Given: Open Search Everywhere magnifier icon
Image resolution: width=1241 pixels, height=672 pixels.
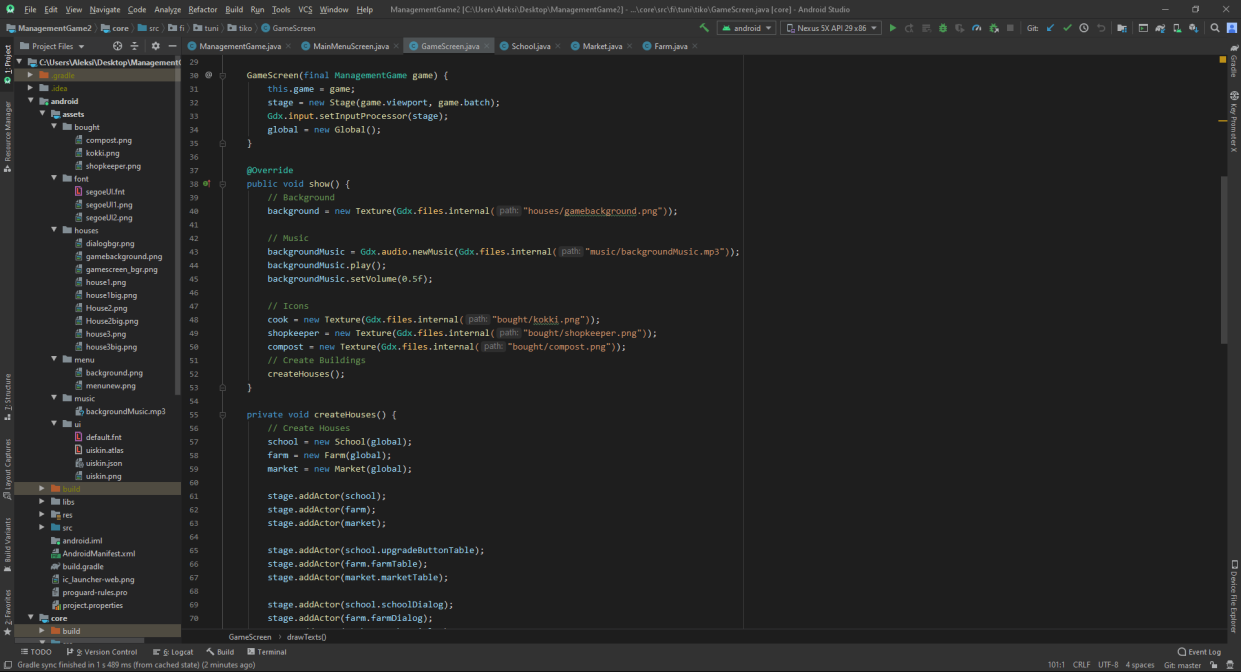Looking at the screenshot, I should point(1215,28).
